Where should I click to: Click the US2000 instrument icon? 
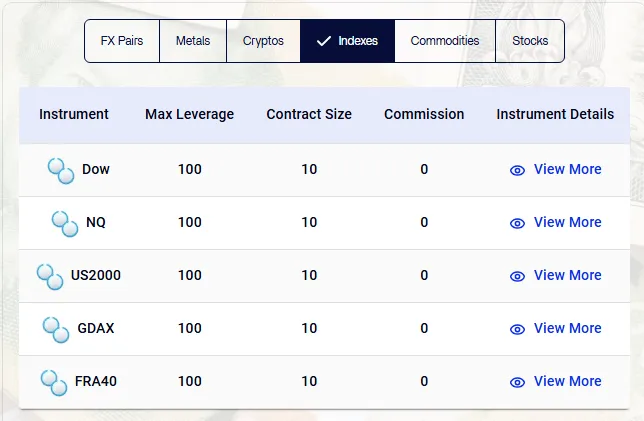coord(50,276)
